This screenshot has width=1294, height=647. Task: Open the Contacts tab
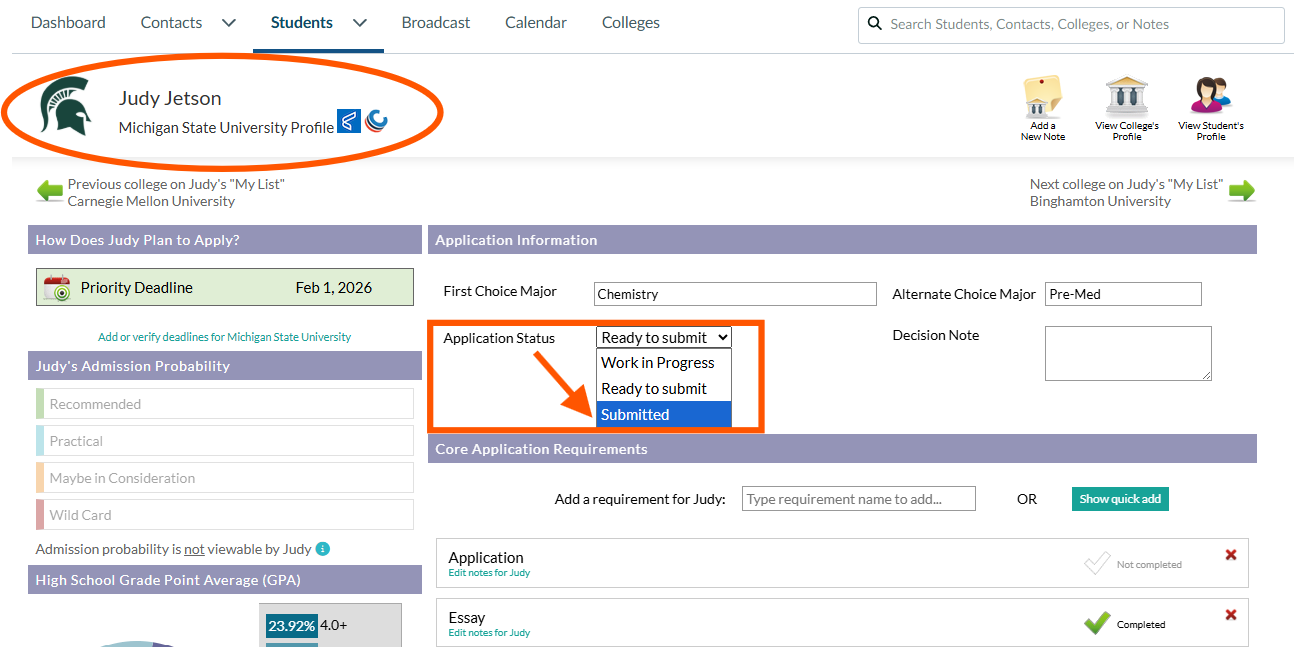coord(171,22)
